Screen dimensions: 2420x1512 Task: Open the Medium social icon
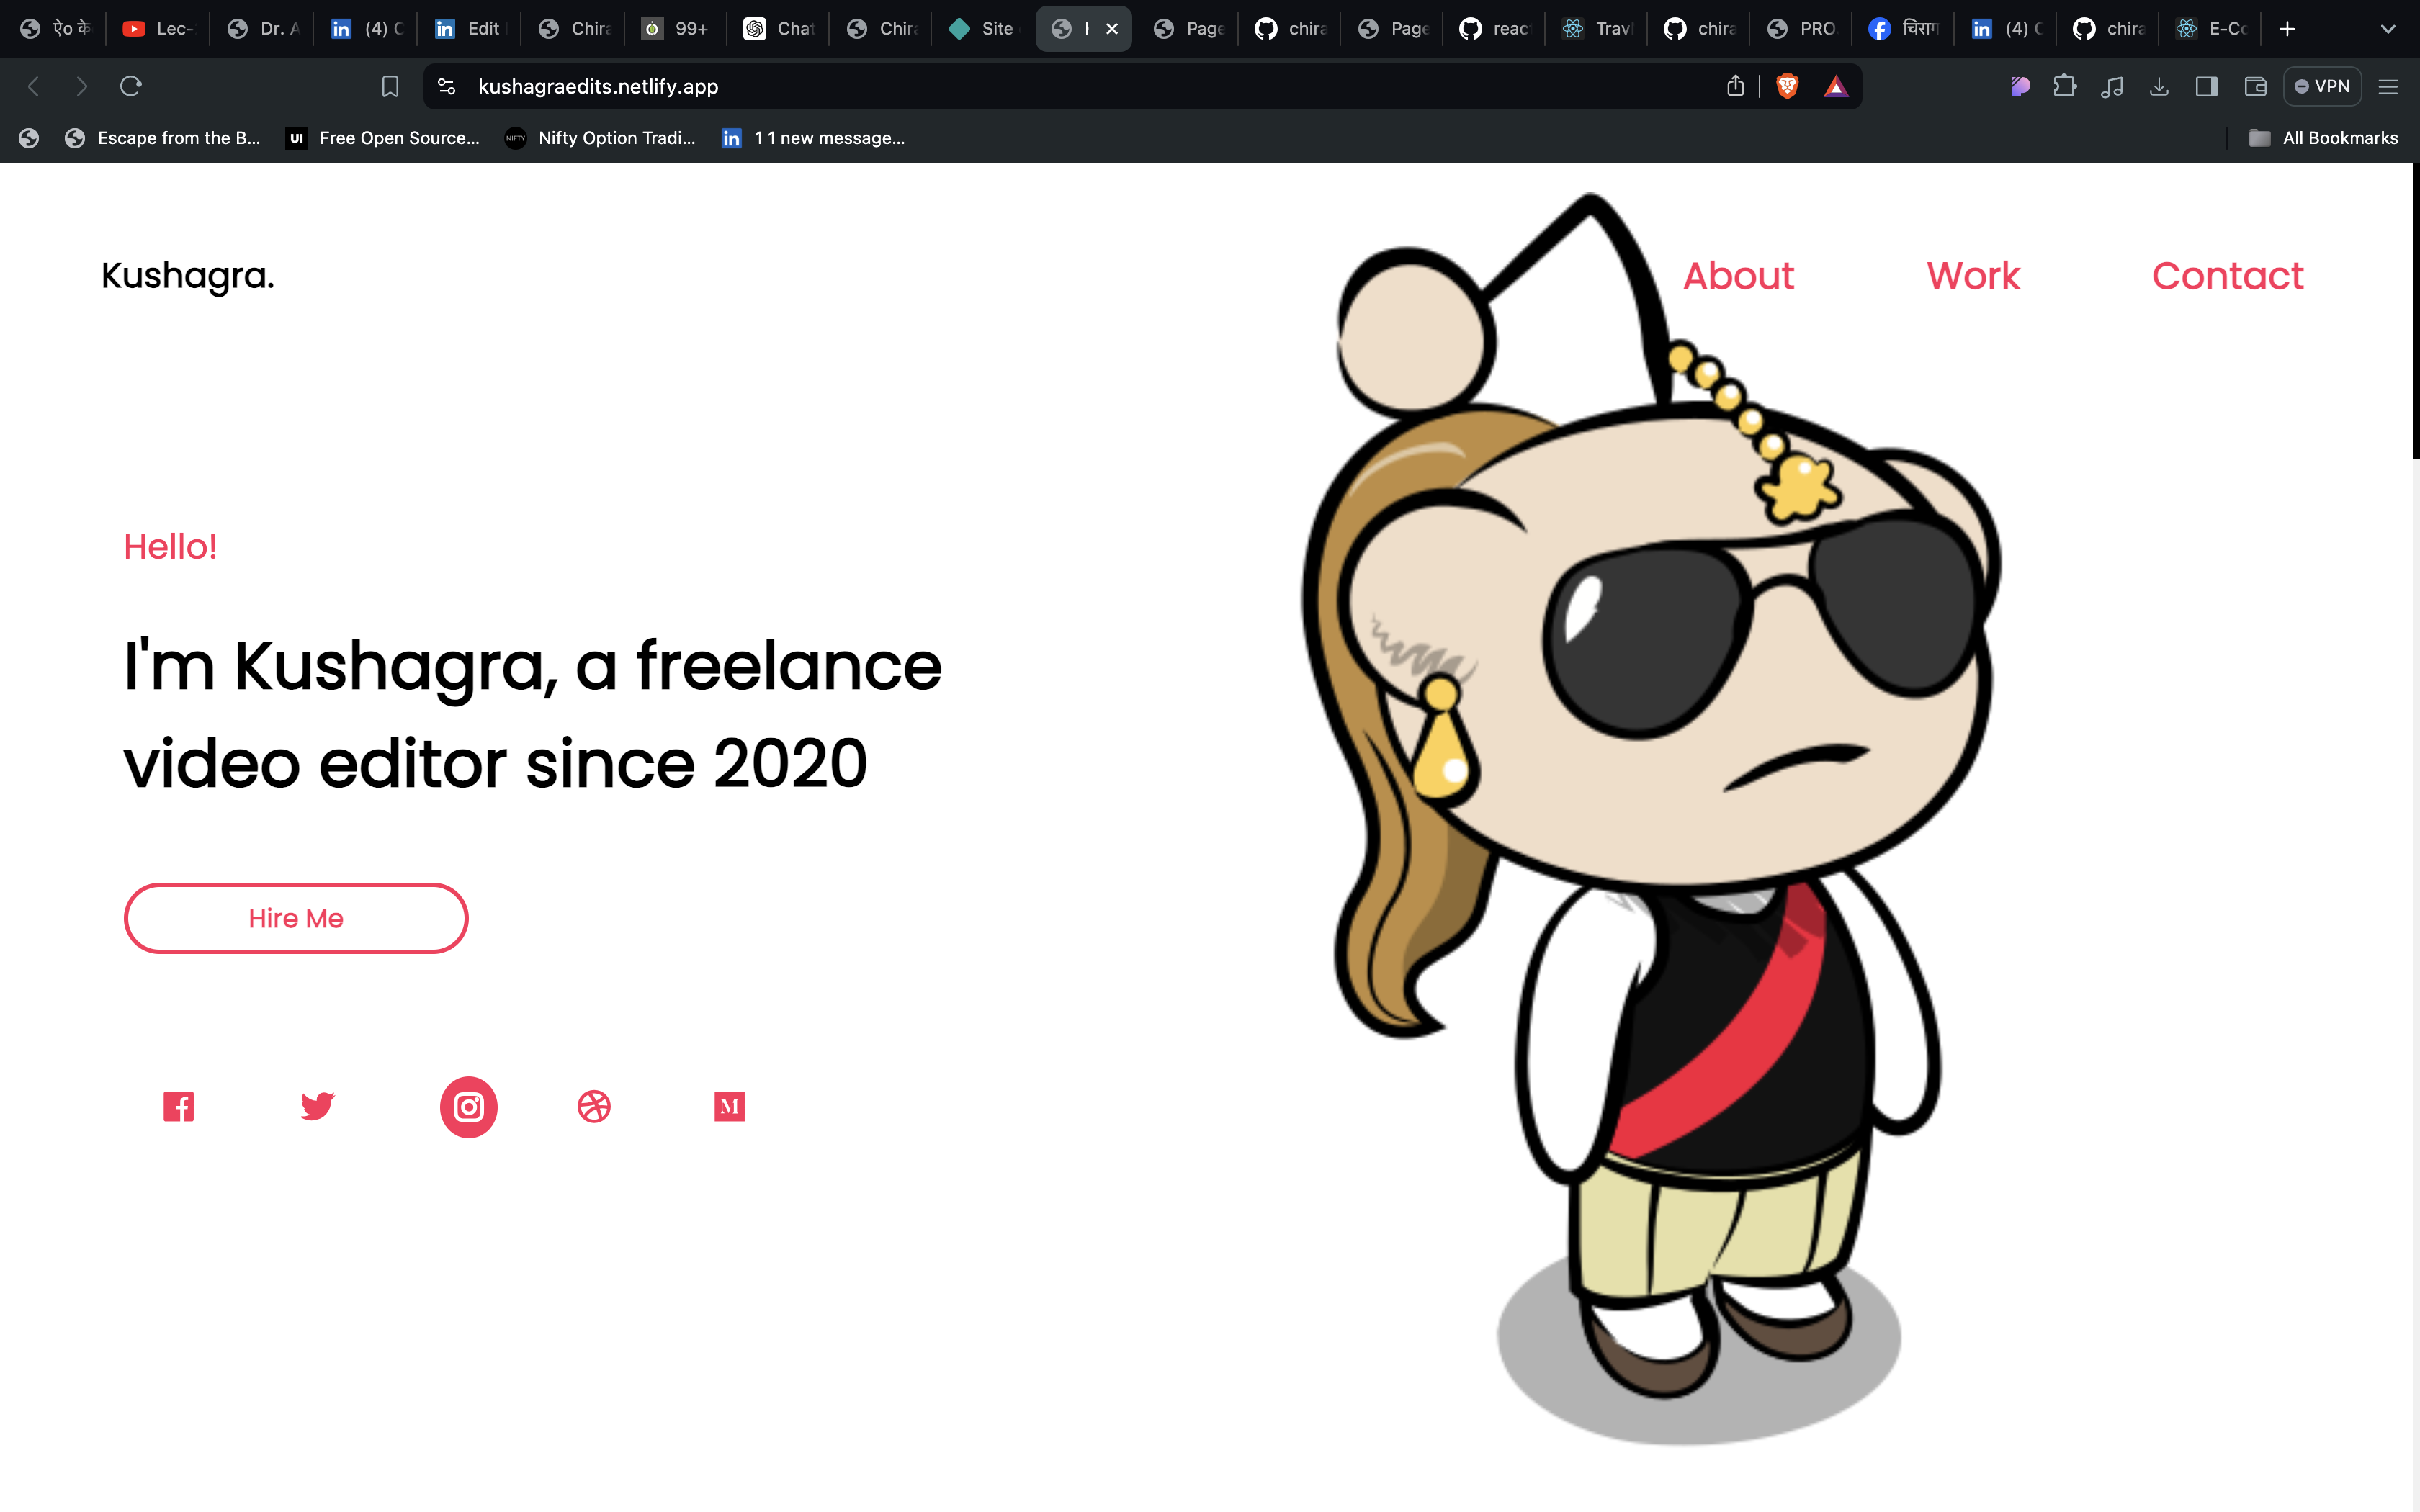point(729,1106)
